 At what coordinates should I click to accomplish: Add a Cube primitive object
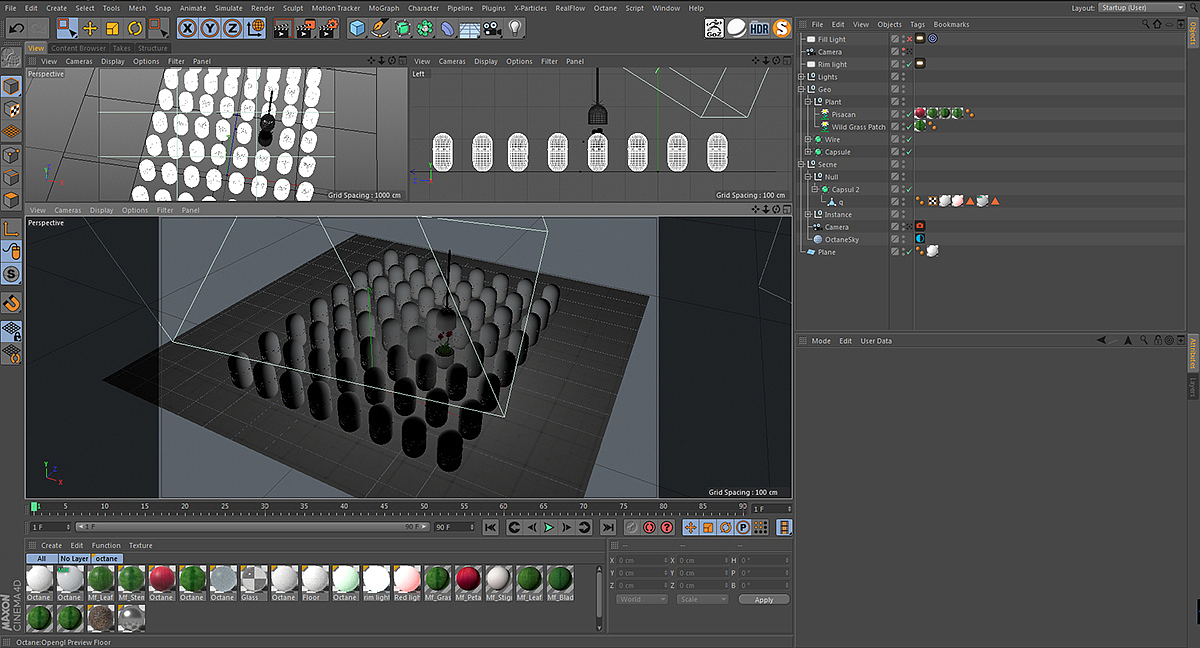[357, 28]
